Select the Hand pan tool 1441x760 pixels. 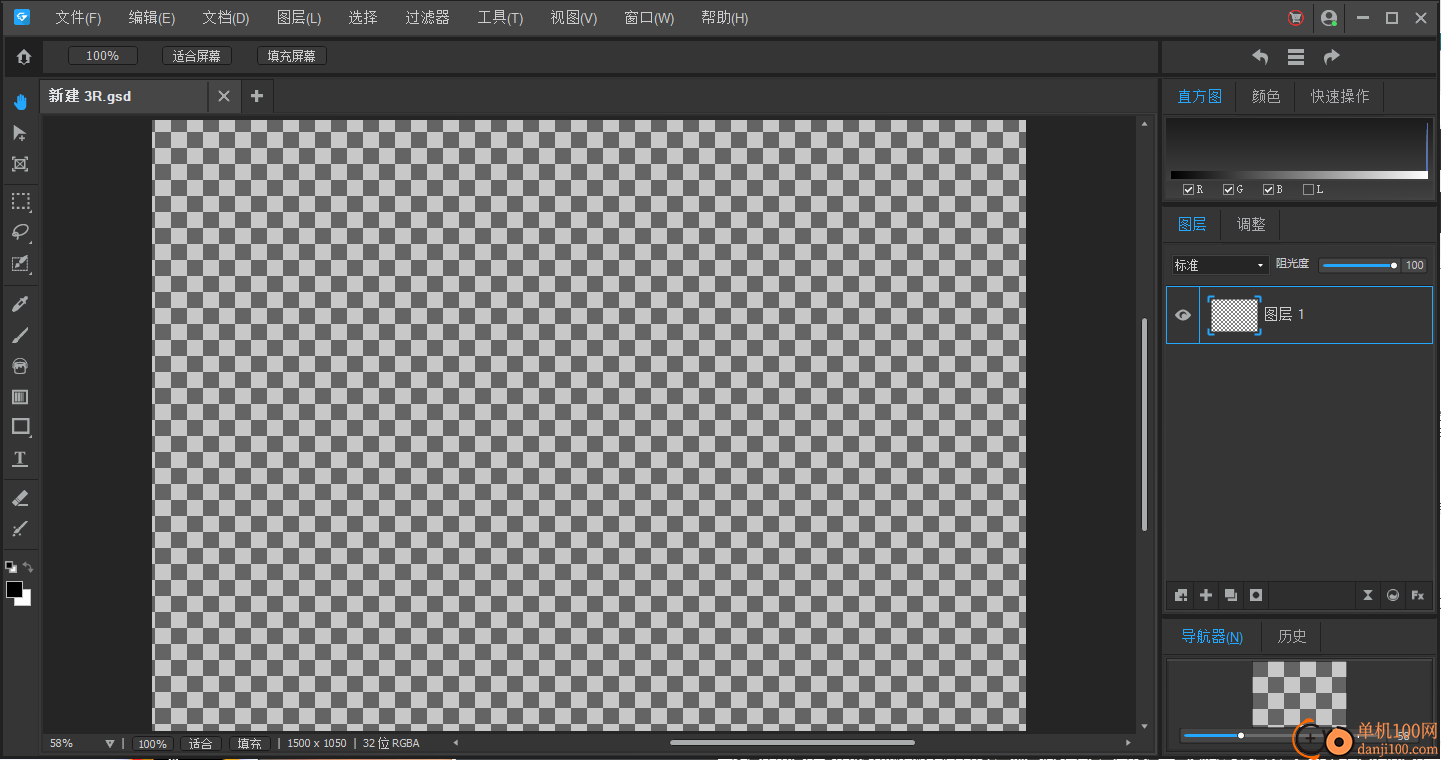pos(20,101)
